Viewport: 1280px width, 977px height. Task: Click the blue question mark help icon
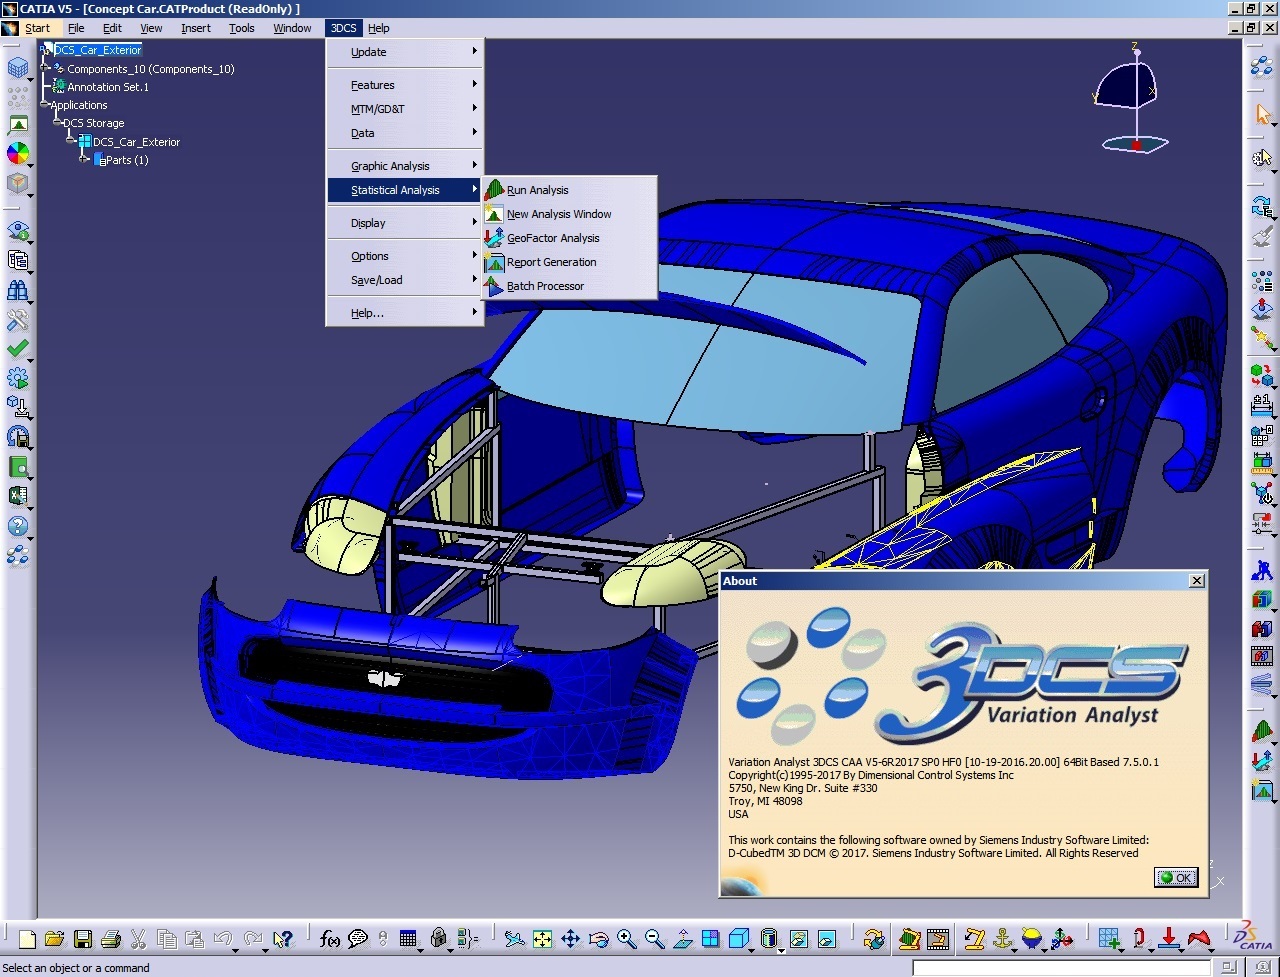(18, 526)
